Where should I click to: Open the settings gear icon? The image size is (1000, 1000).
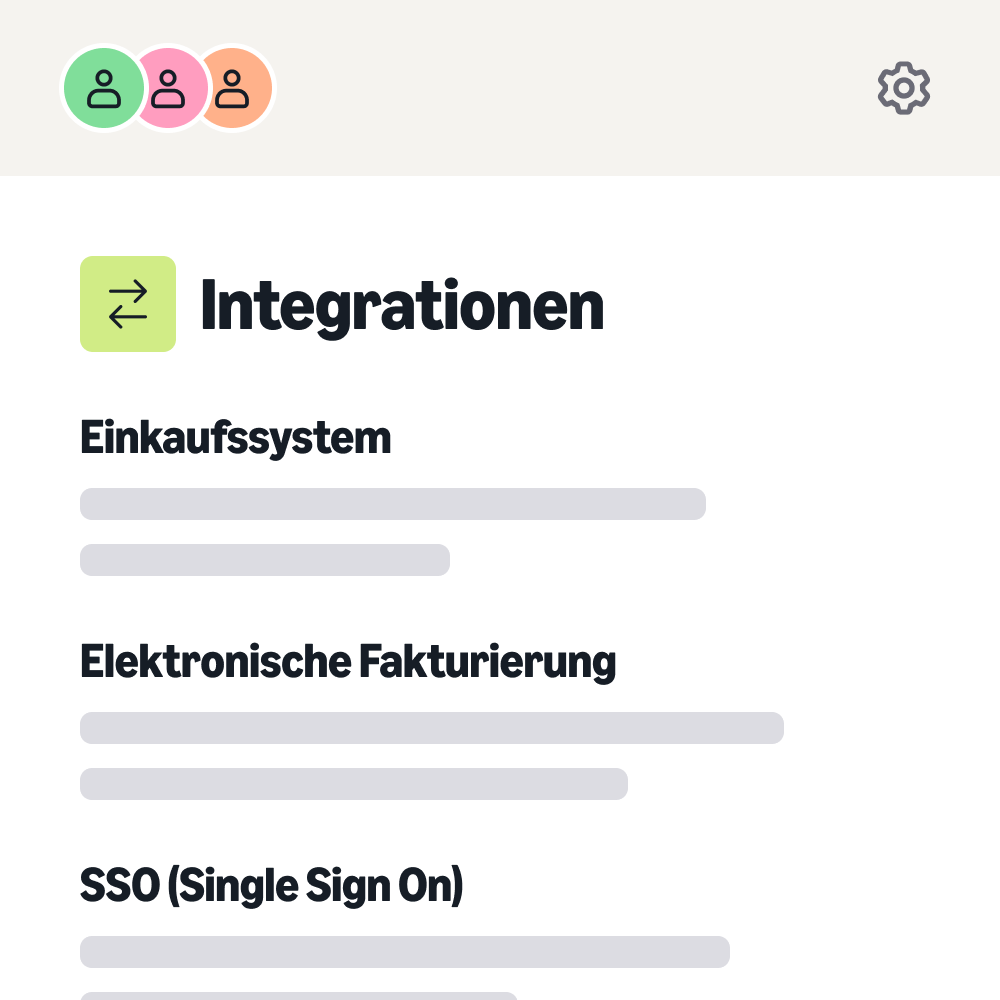903,87
